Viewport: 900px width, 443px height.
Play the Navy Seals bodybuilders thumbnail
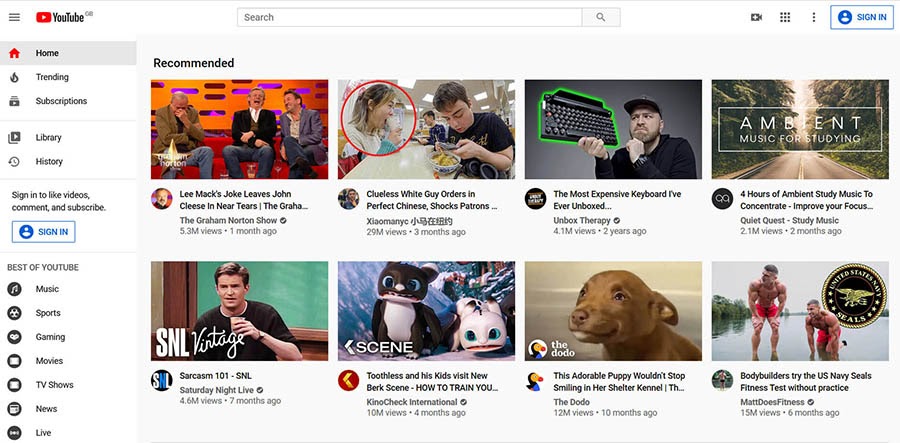pos(800,311)
